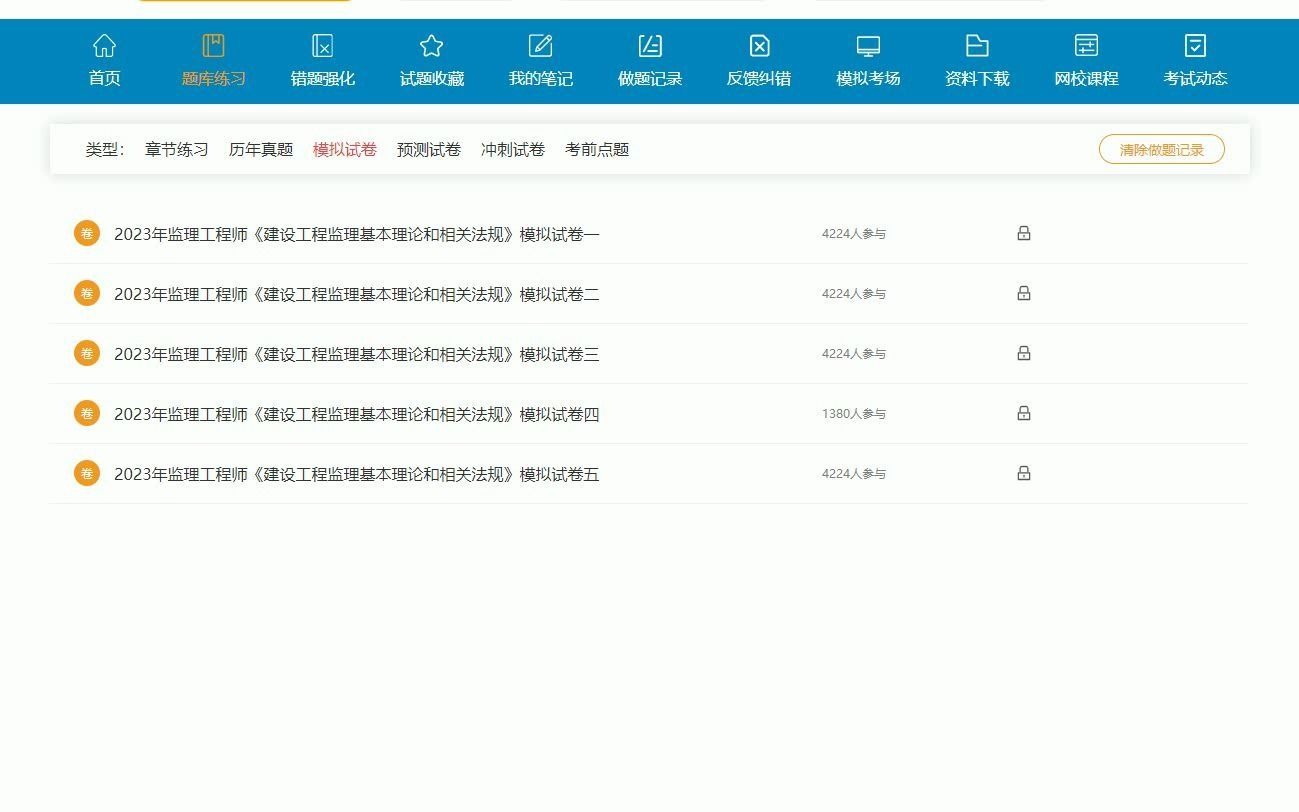
Task: Click the orange 卷 badge of 模拟试卷三
Action: tap(87, 353)
